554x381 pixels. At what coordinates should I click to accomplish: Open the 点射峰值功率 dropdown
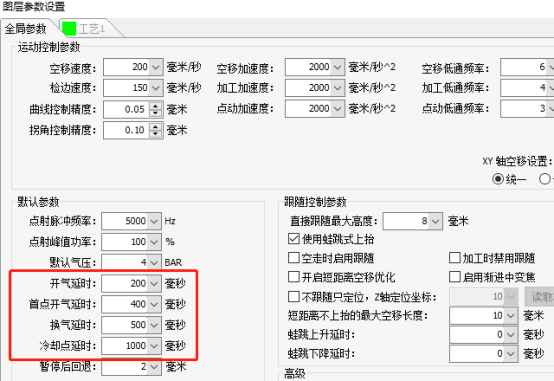click(154, 242)
